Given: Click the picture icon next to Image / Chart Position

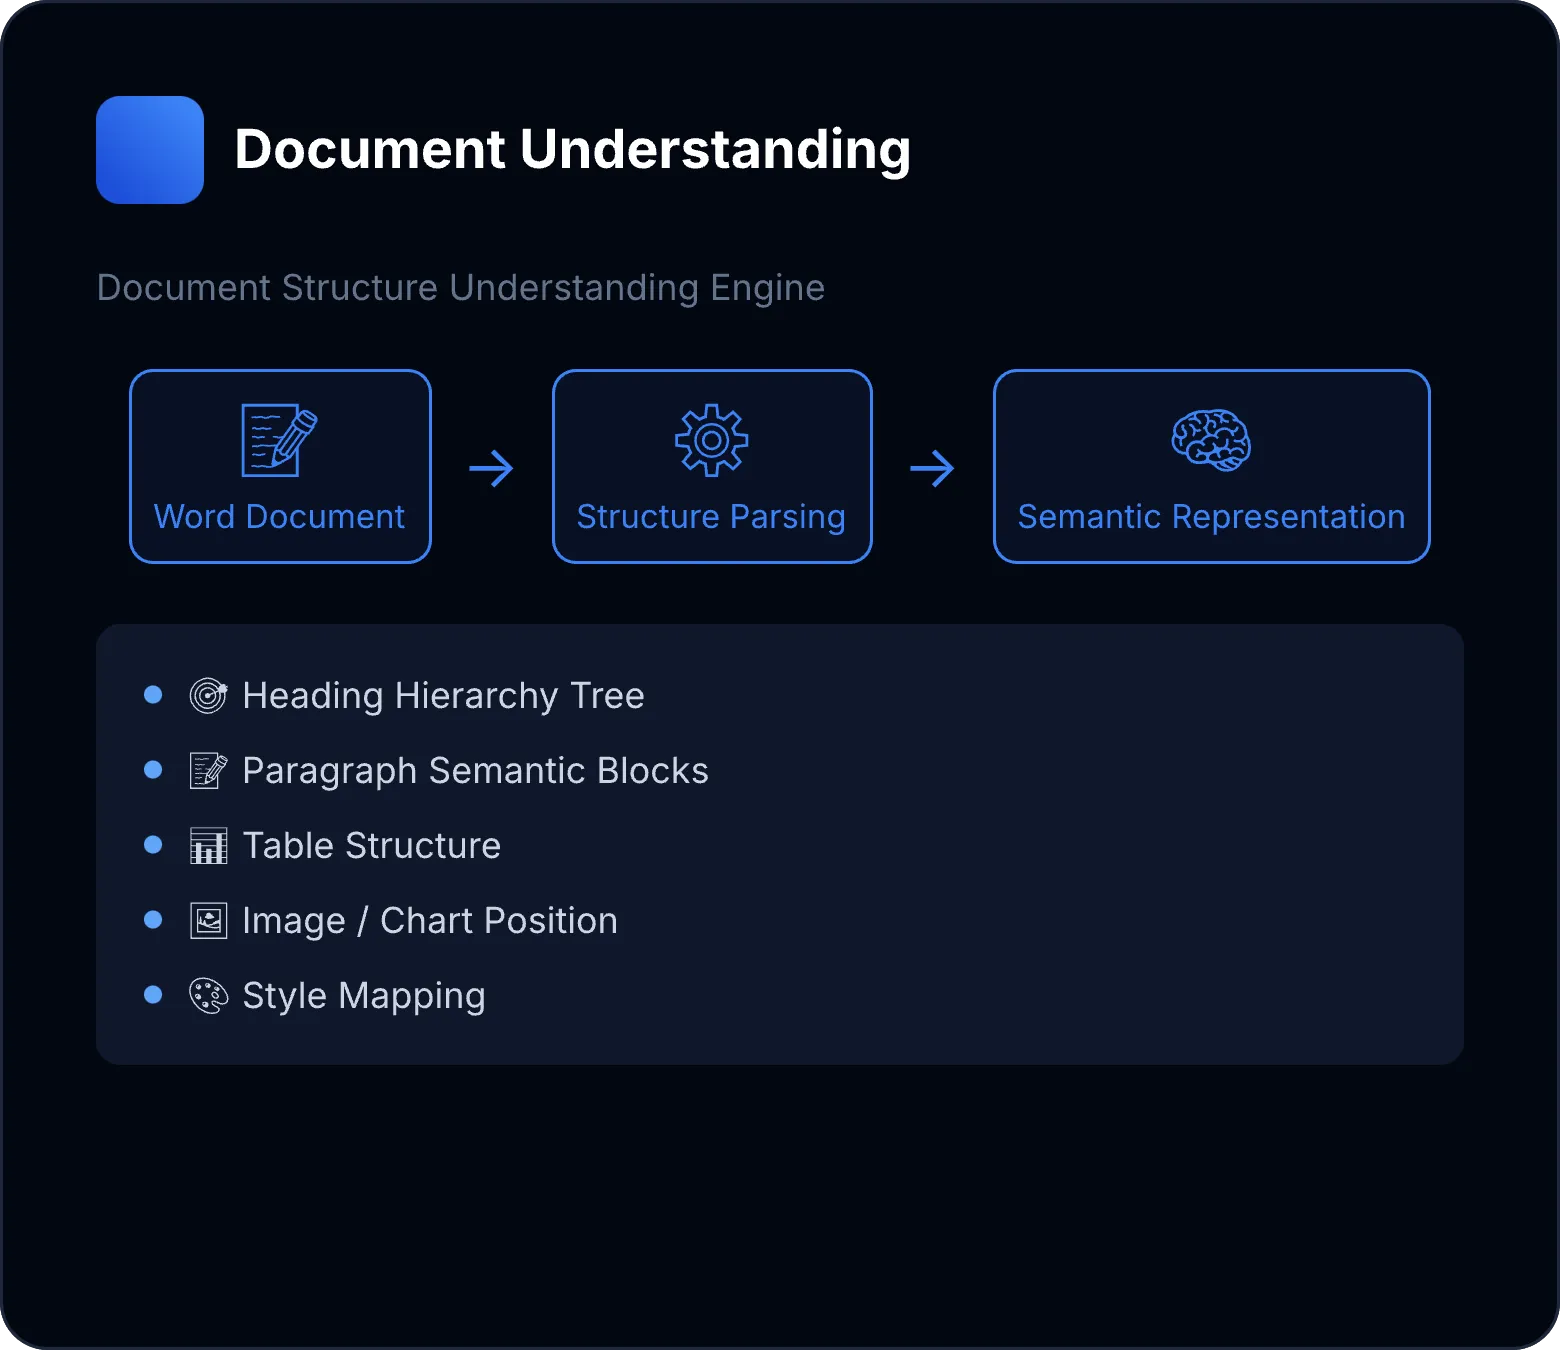Looking at the screenshot, I should (207, 920).
